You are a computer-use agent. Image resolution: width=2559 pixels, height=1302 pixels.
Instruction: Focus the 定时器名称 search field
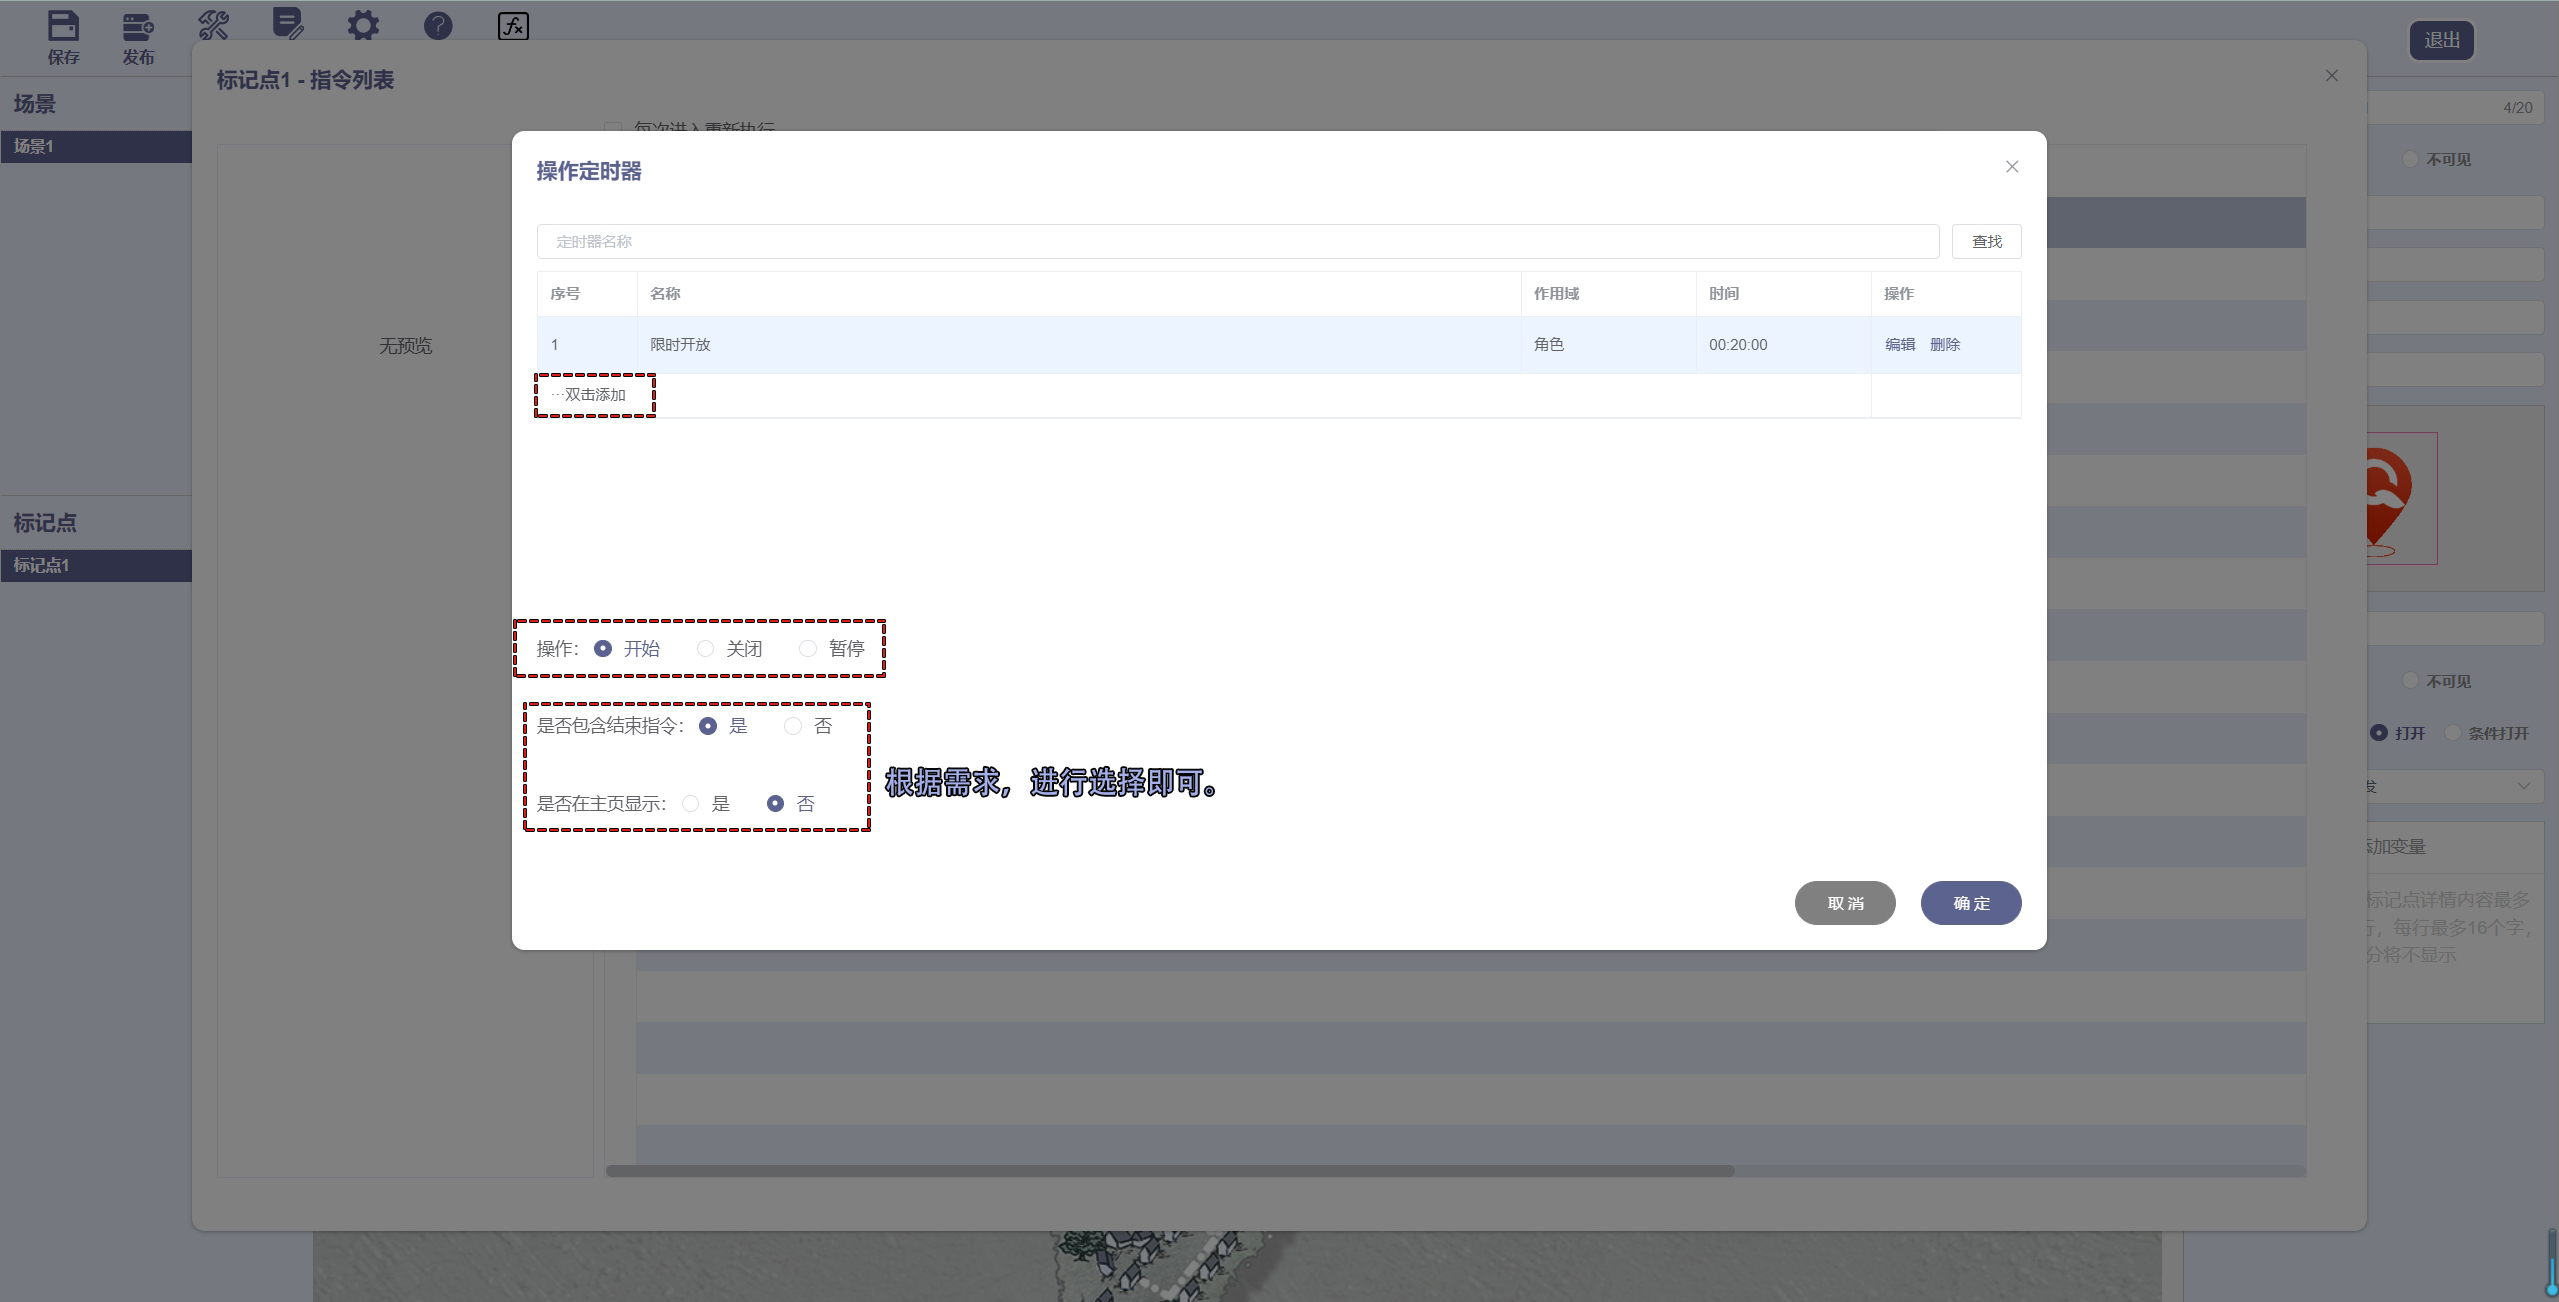coord(1237,241)
